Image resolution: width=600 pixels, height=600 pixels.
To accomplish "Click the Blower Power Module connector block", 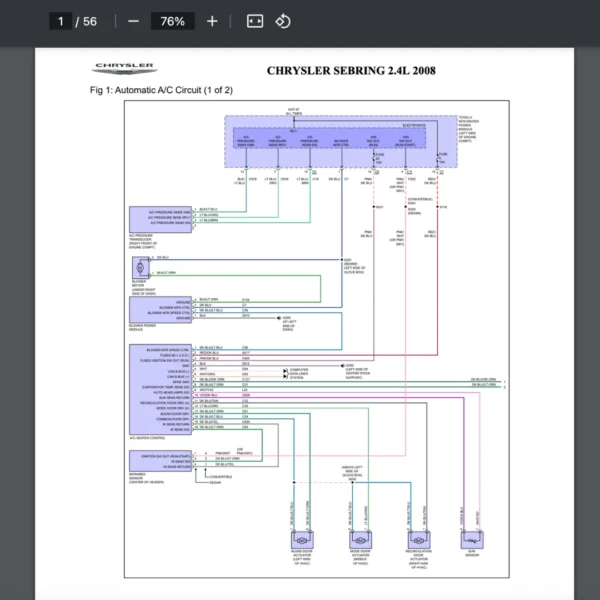I will pyautogui.click(x=163, y=308).
